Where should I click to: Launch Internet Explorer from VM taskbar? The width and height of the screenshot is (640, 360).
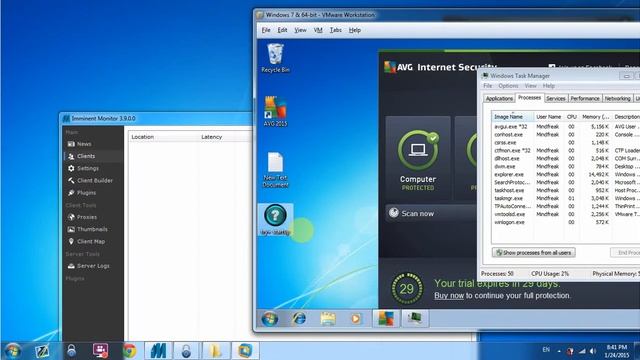coord(299,318)
